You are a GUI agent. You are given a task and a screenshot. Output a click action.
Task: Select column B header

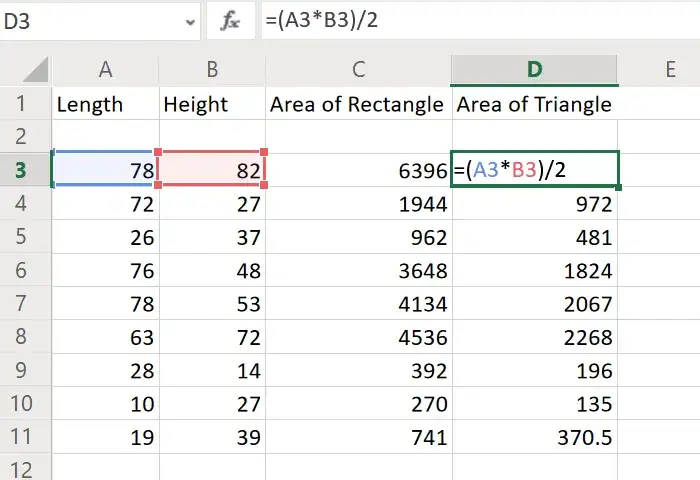click(211, 68)
